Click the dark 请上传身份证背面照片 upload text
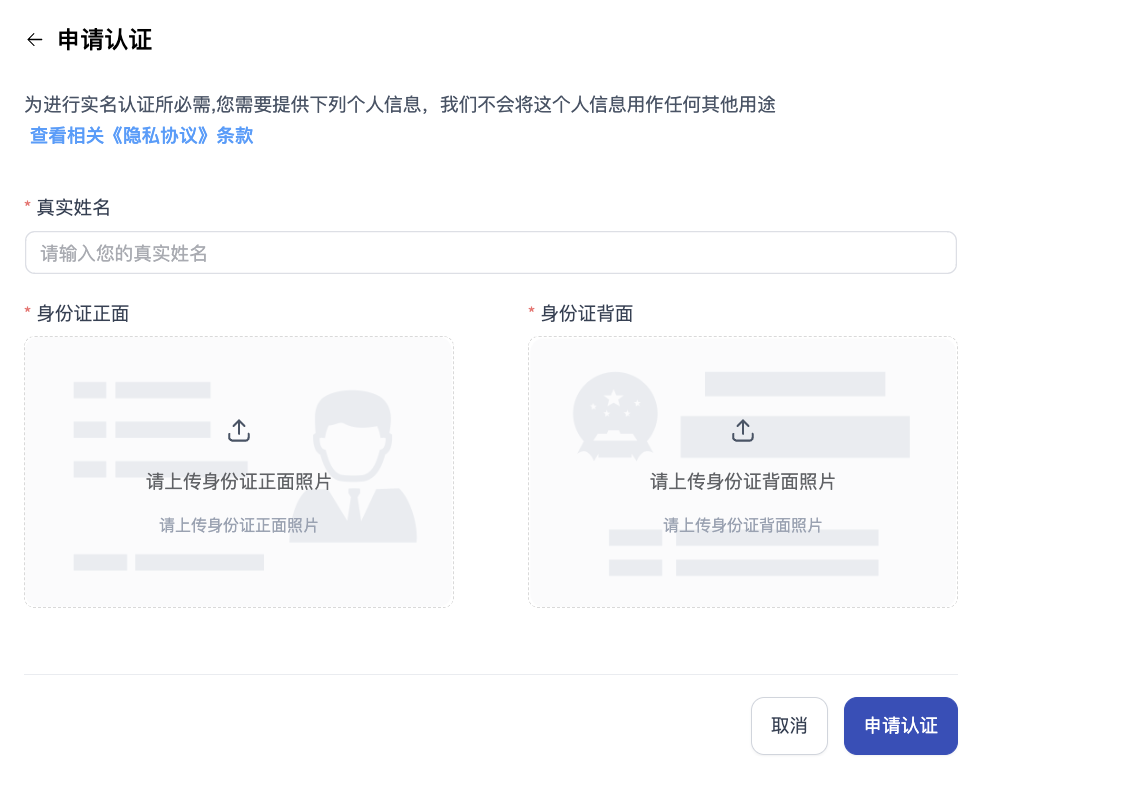This screenshot has width=1122, height=802. [x=743, y=481]
